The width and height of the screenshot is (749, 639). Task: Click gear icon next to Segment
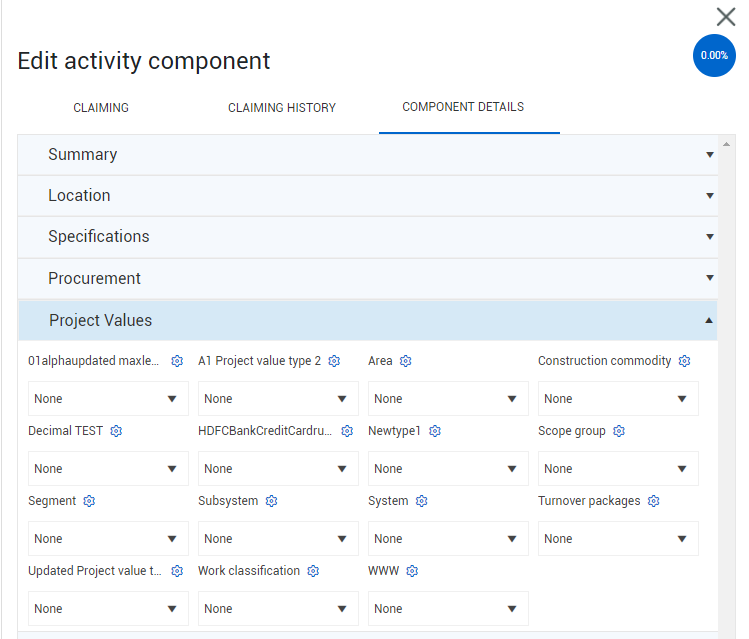89,501
